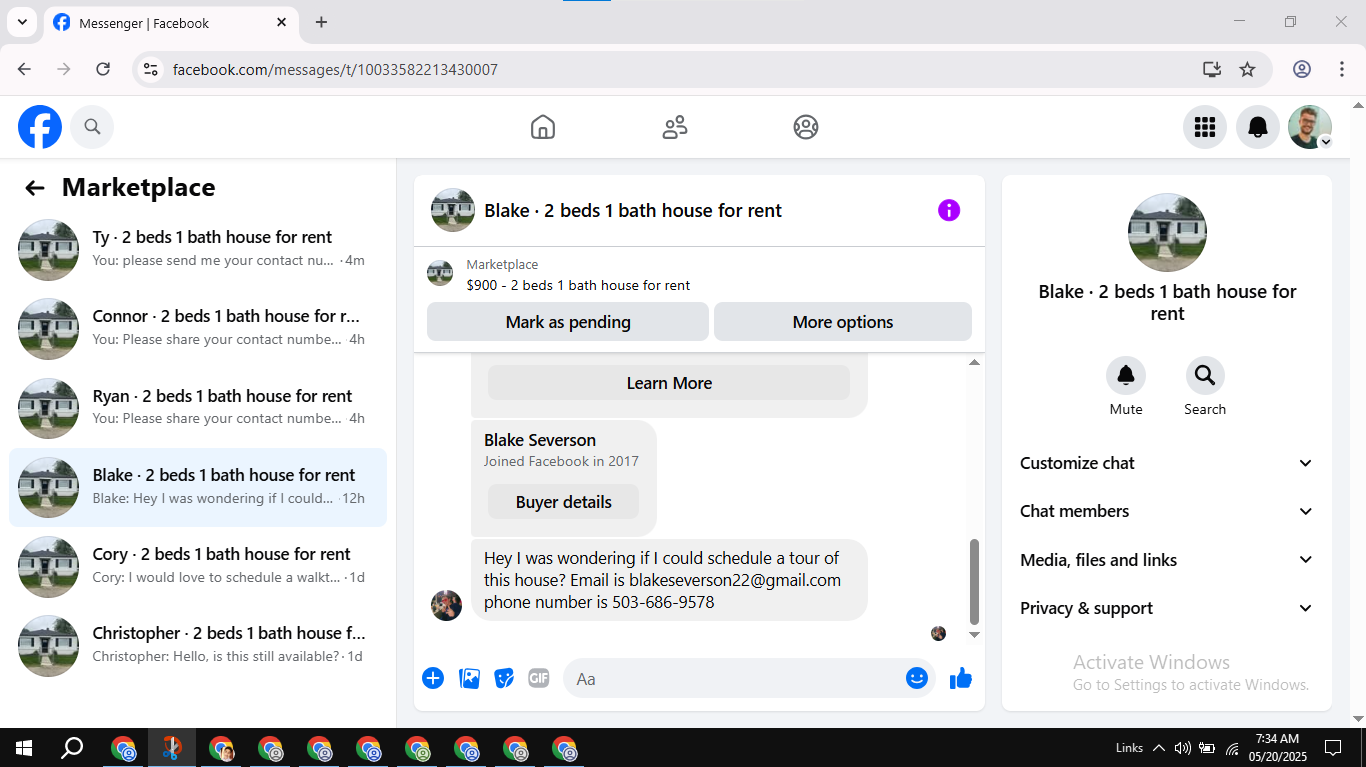Mute this chat using the bell icon
The height and width of the screenshot is (767, 1366).
tap(1126, 375)
